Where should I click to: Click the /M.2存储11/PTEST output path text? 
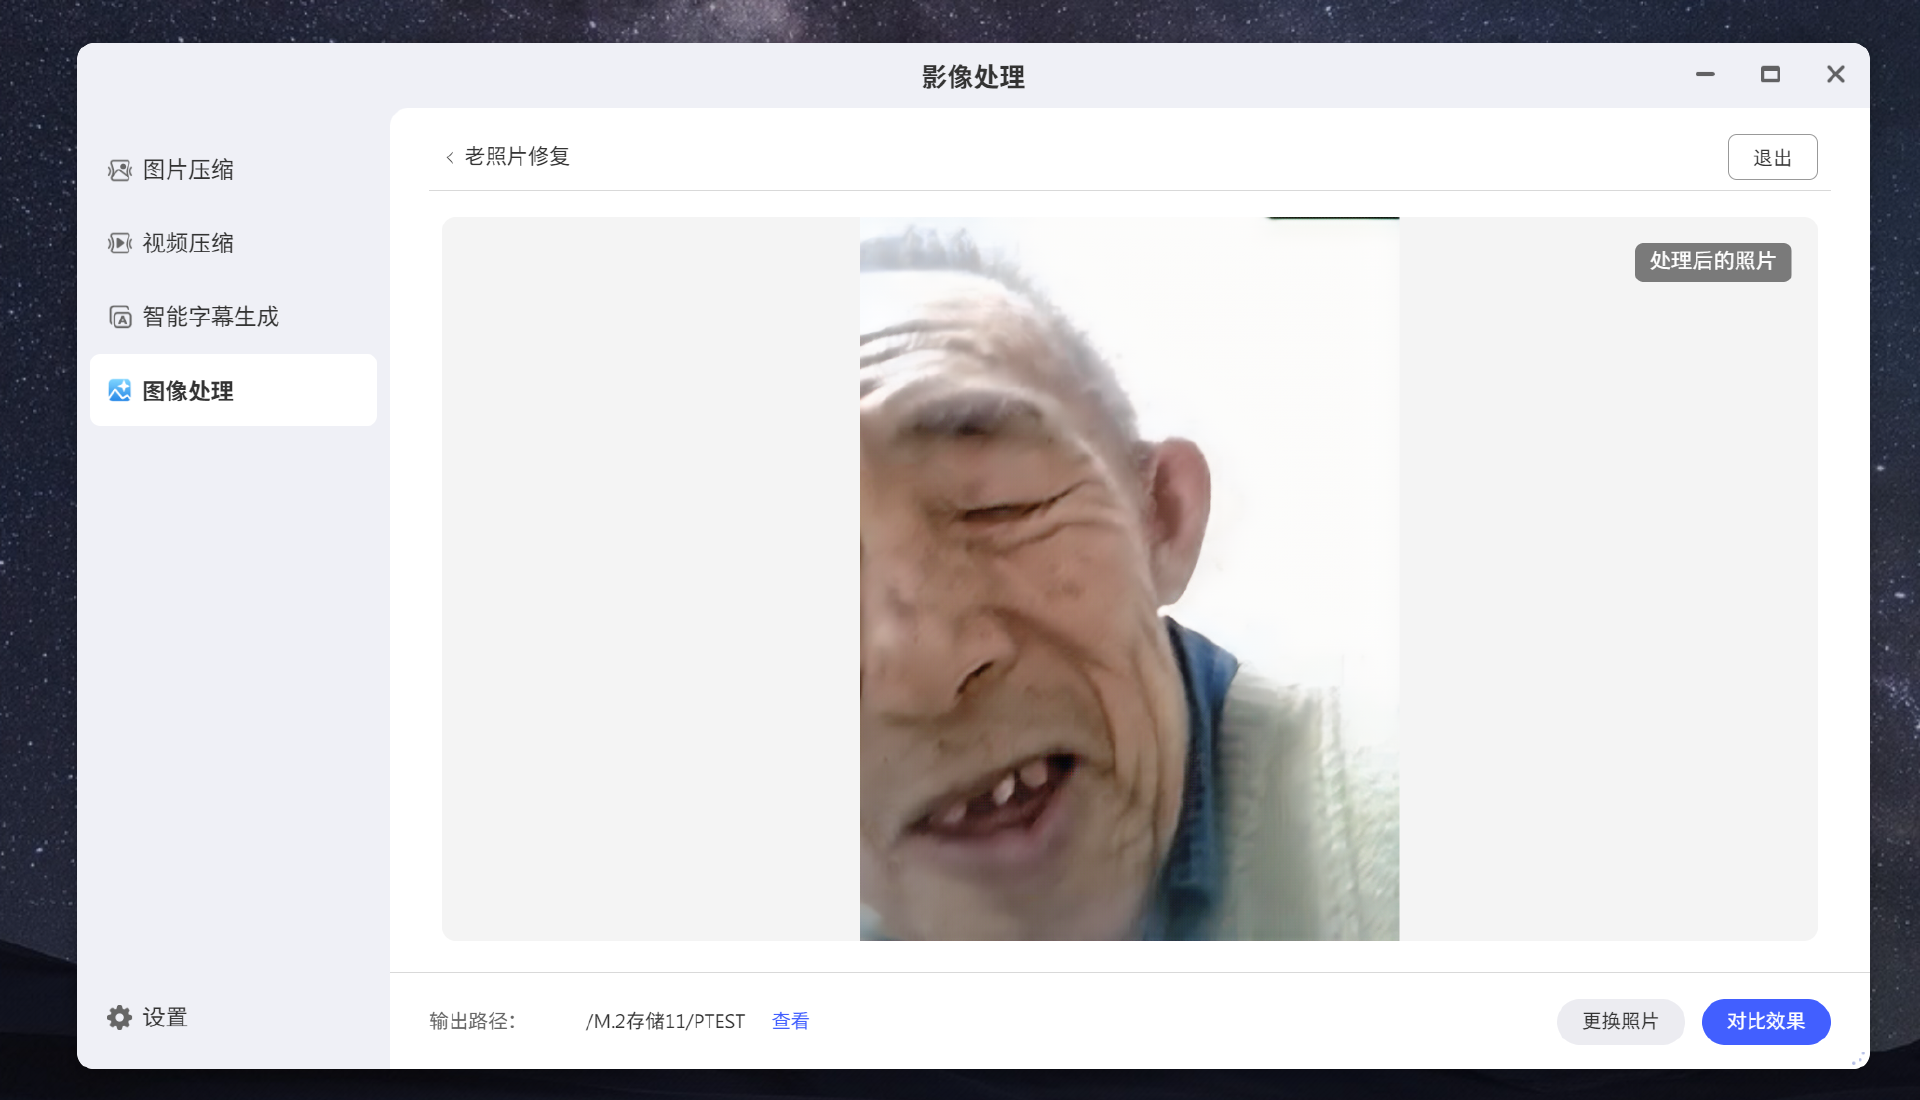[665, 1021]
